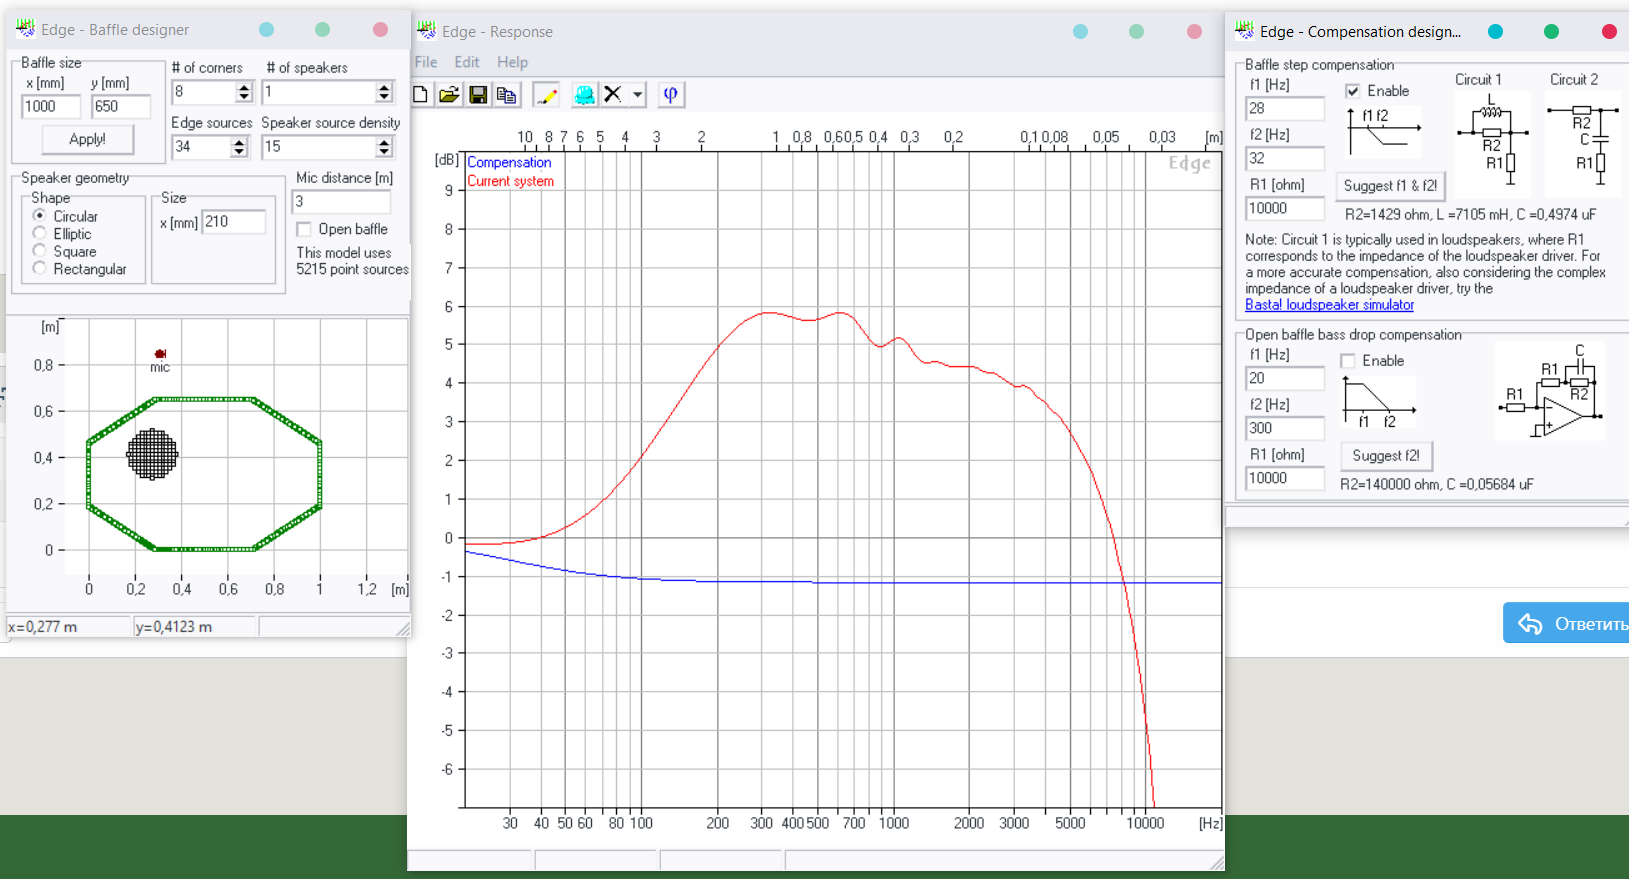Image resolution: width=1629 pixels, height=879 pixels.
Task: Select the Rectangular speaker shape
Action: [40, 268]
